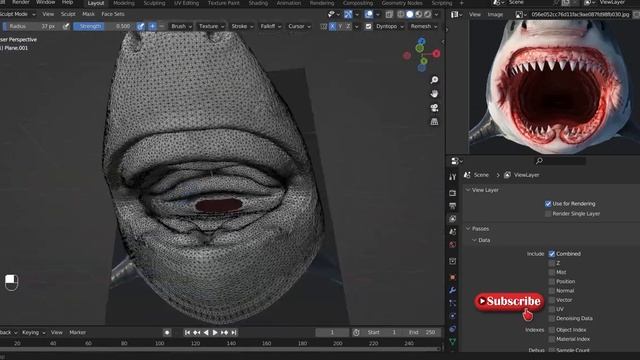Enable the Z pass checkbox
The image size is (640, 360).
click(552, 263)
